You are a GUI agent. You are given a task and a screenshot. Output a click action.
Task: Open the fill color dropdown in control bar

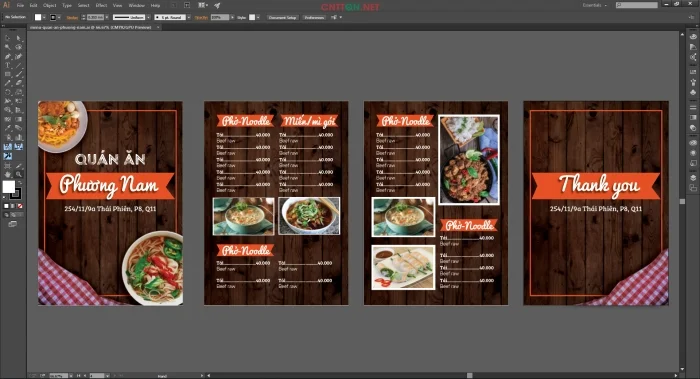(x=44, y=17)
